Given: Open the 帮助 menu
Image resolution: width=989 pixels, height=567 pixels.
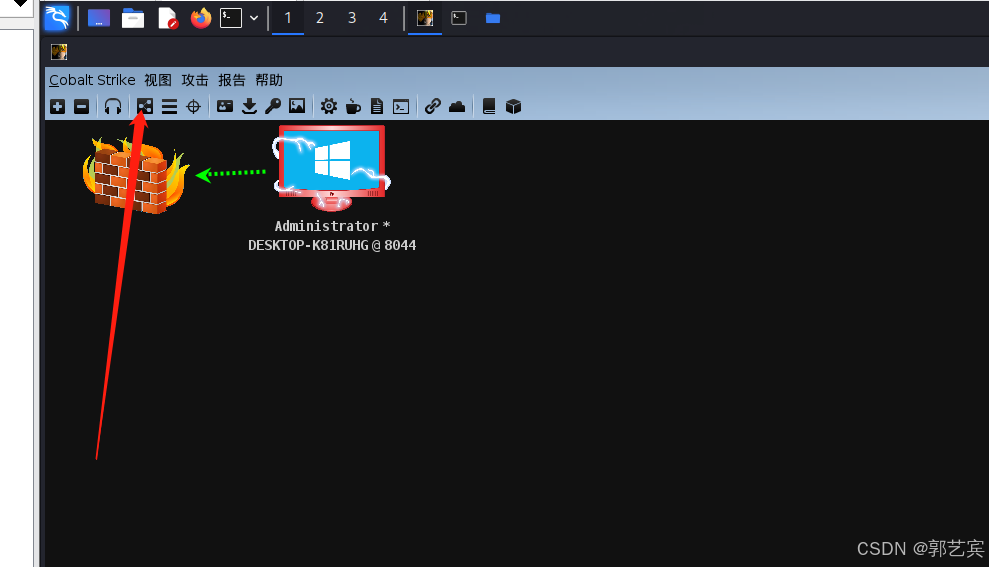Looking at the screenshot, I should (x=269, y=80).
